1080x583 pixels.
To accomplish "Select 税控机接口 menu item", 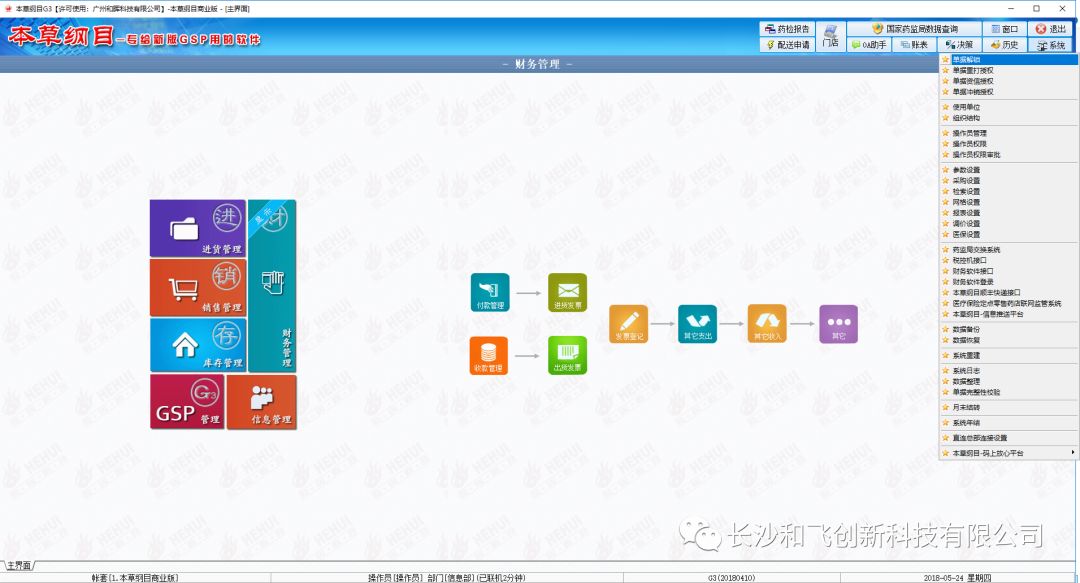I will click(x=1008, y=260).
